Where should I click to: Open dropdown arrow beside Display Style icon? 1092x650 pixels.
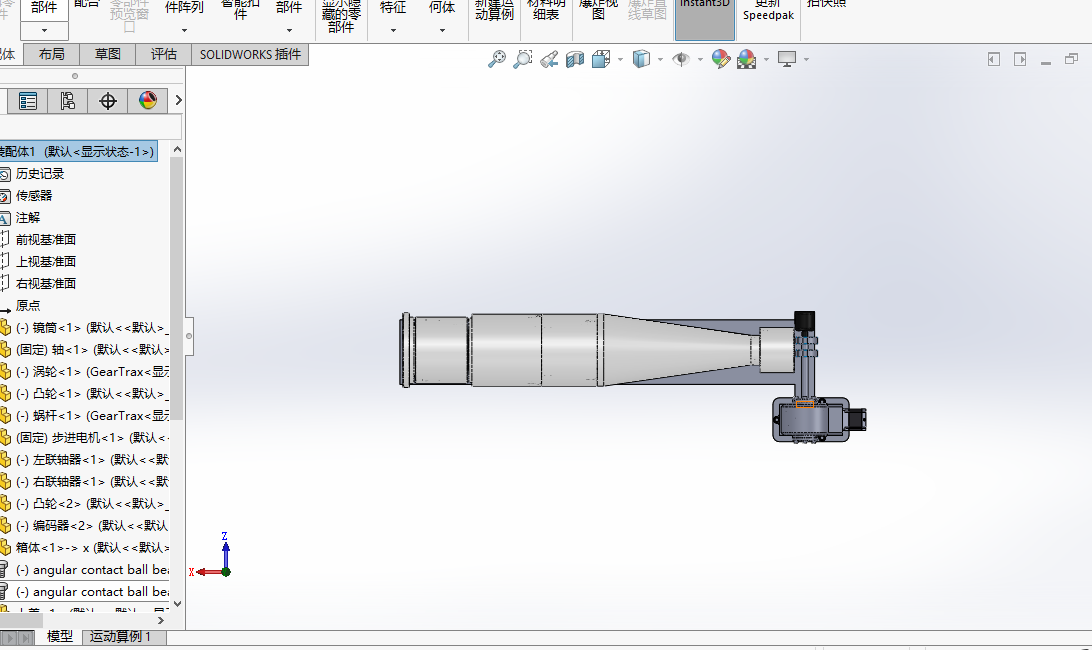[x=660, y=59]
